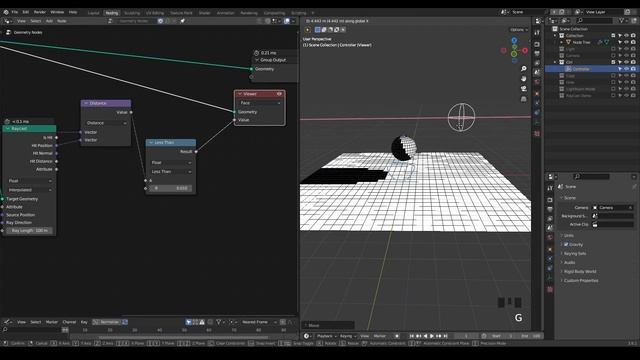Image resolution: width=640 pixels, height=360 pixels.
Task: Select the Controller object in outliner
Action: (x=581, y=69)
